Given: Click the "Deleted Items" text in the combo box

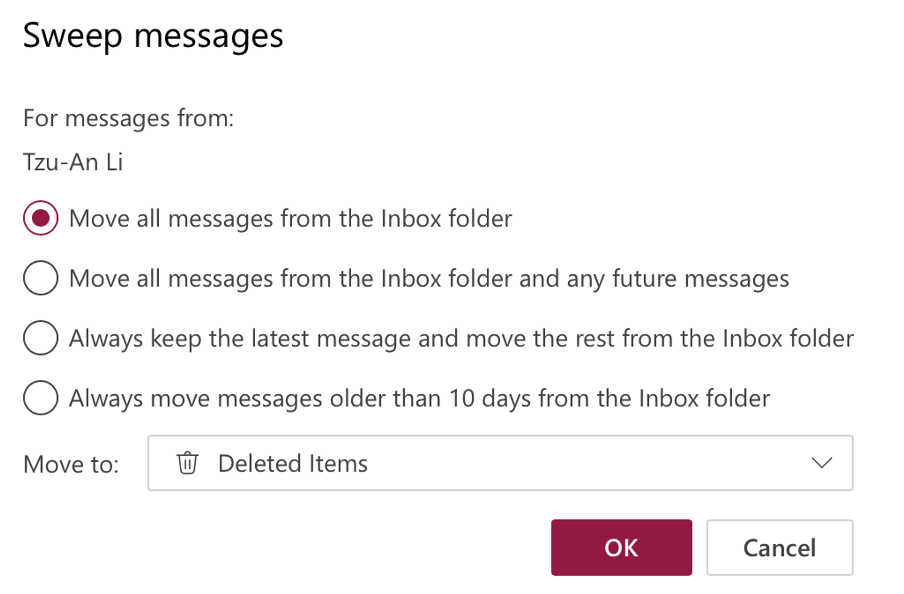Looking at the screenshot, I should tap(293, 463).
